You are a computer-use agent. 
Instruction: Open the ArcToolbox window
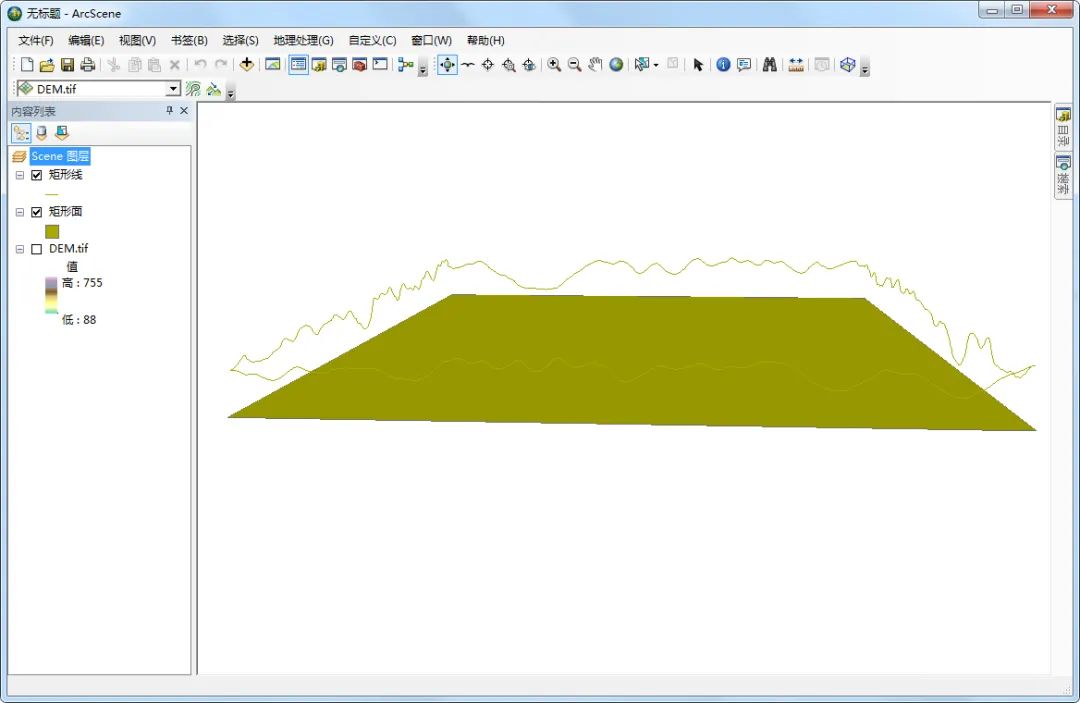coord(360,65)
